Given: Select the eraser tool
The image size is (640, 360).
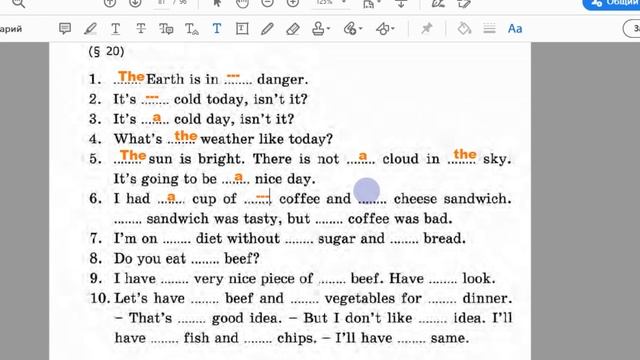Looking at the screenshot, I should 293,29.
